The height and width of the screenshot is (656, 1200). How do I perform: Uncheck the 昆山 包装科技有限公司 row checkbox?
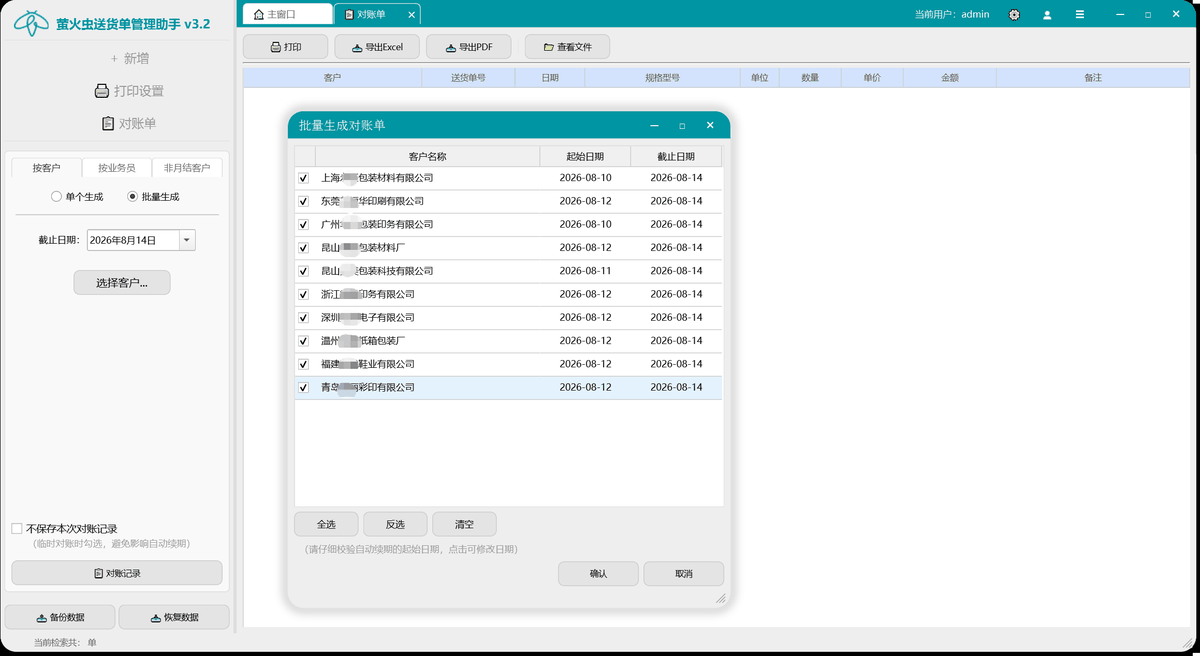[304, 271]
